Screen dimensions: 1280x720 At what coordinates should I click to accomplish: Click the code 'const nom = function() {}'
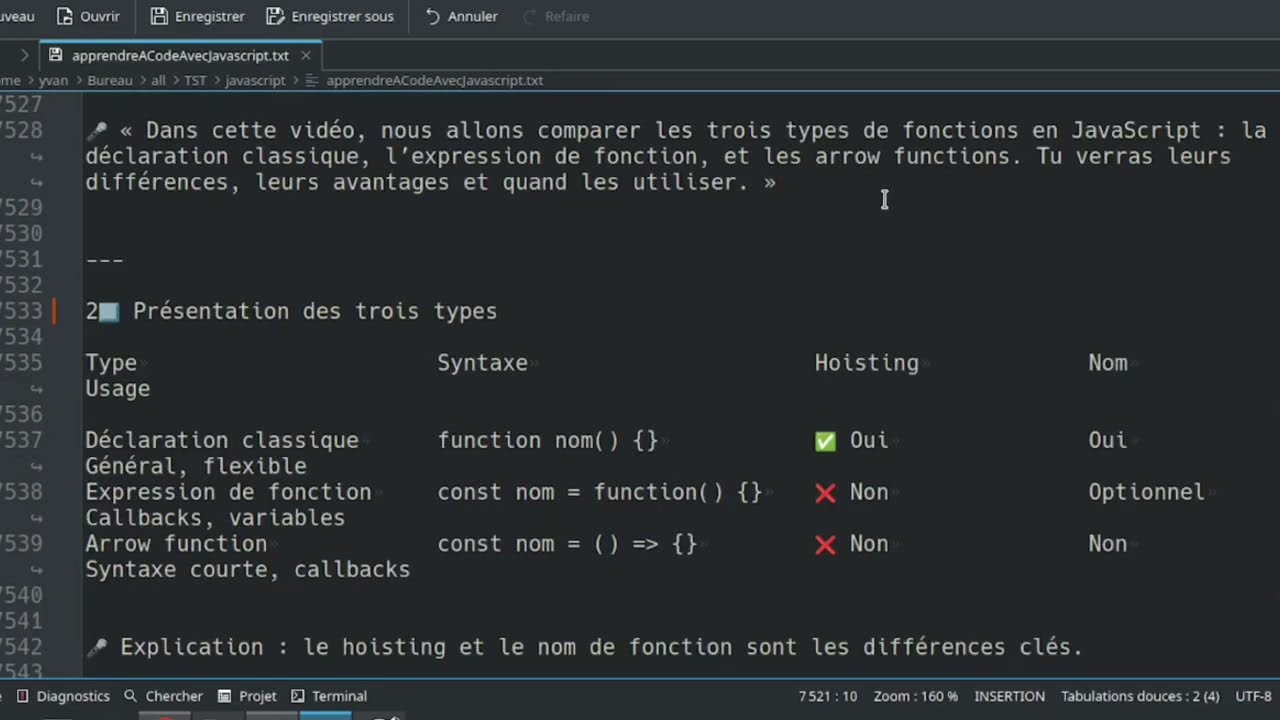(x=600, y=492)
